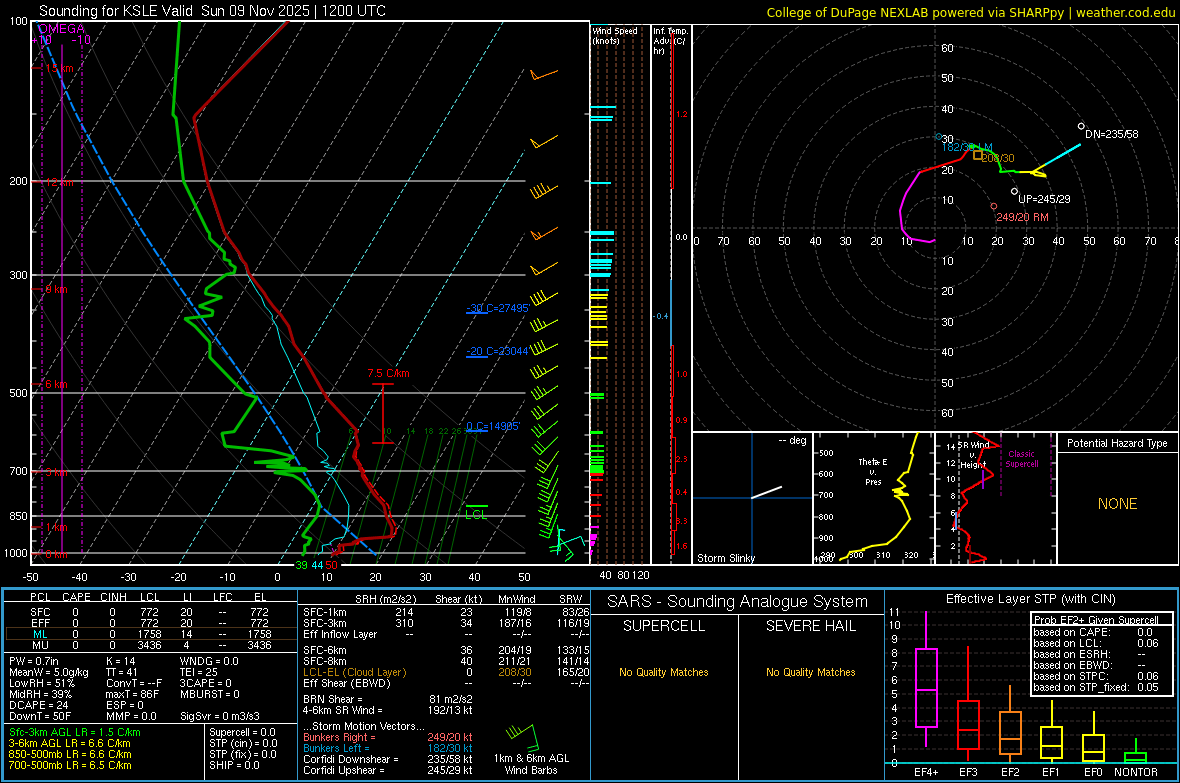Open the Storm Slinky inset
Viewport: 1180px width, 783px height.
(x=752, y=498)
